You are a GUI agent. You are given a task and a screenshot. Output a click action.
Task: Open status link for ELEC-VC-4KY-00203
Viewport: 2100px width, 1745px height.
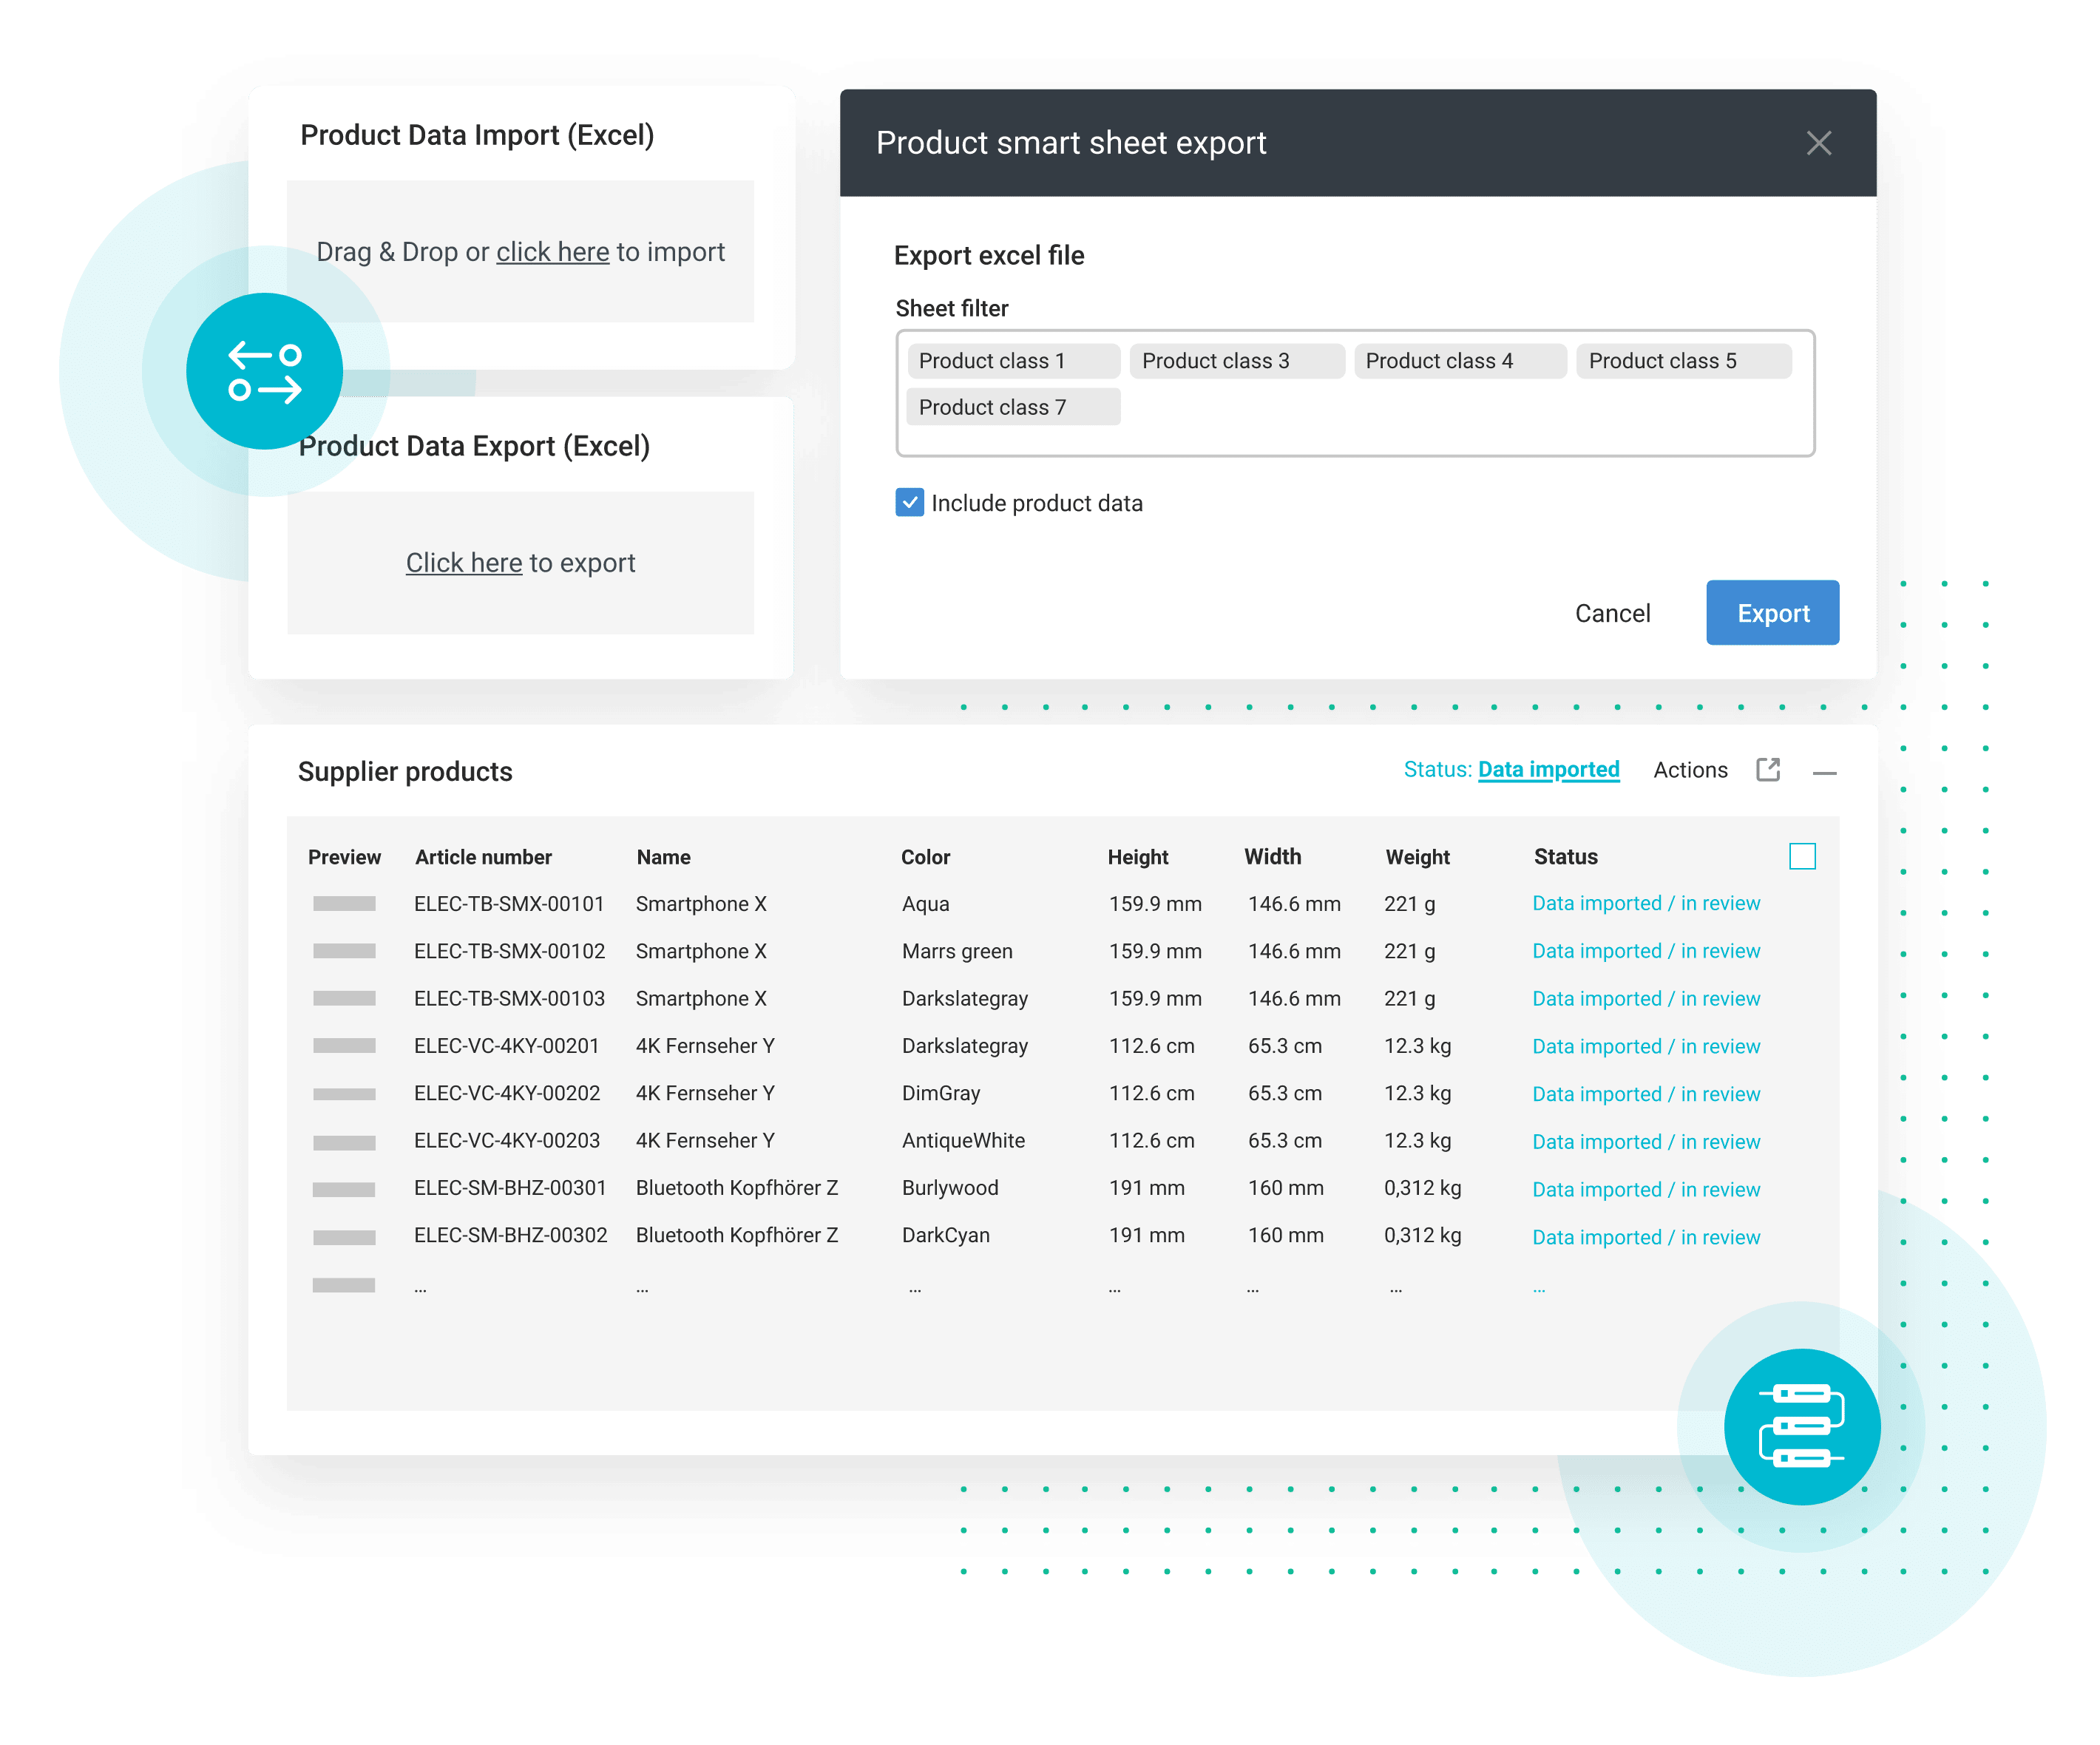click(1646, 1141)
